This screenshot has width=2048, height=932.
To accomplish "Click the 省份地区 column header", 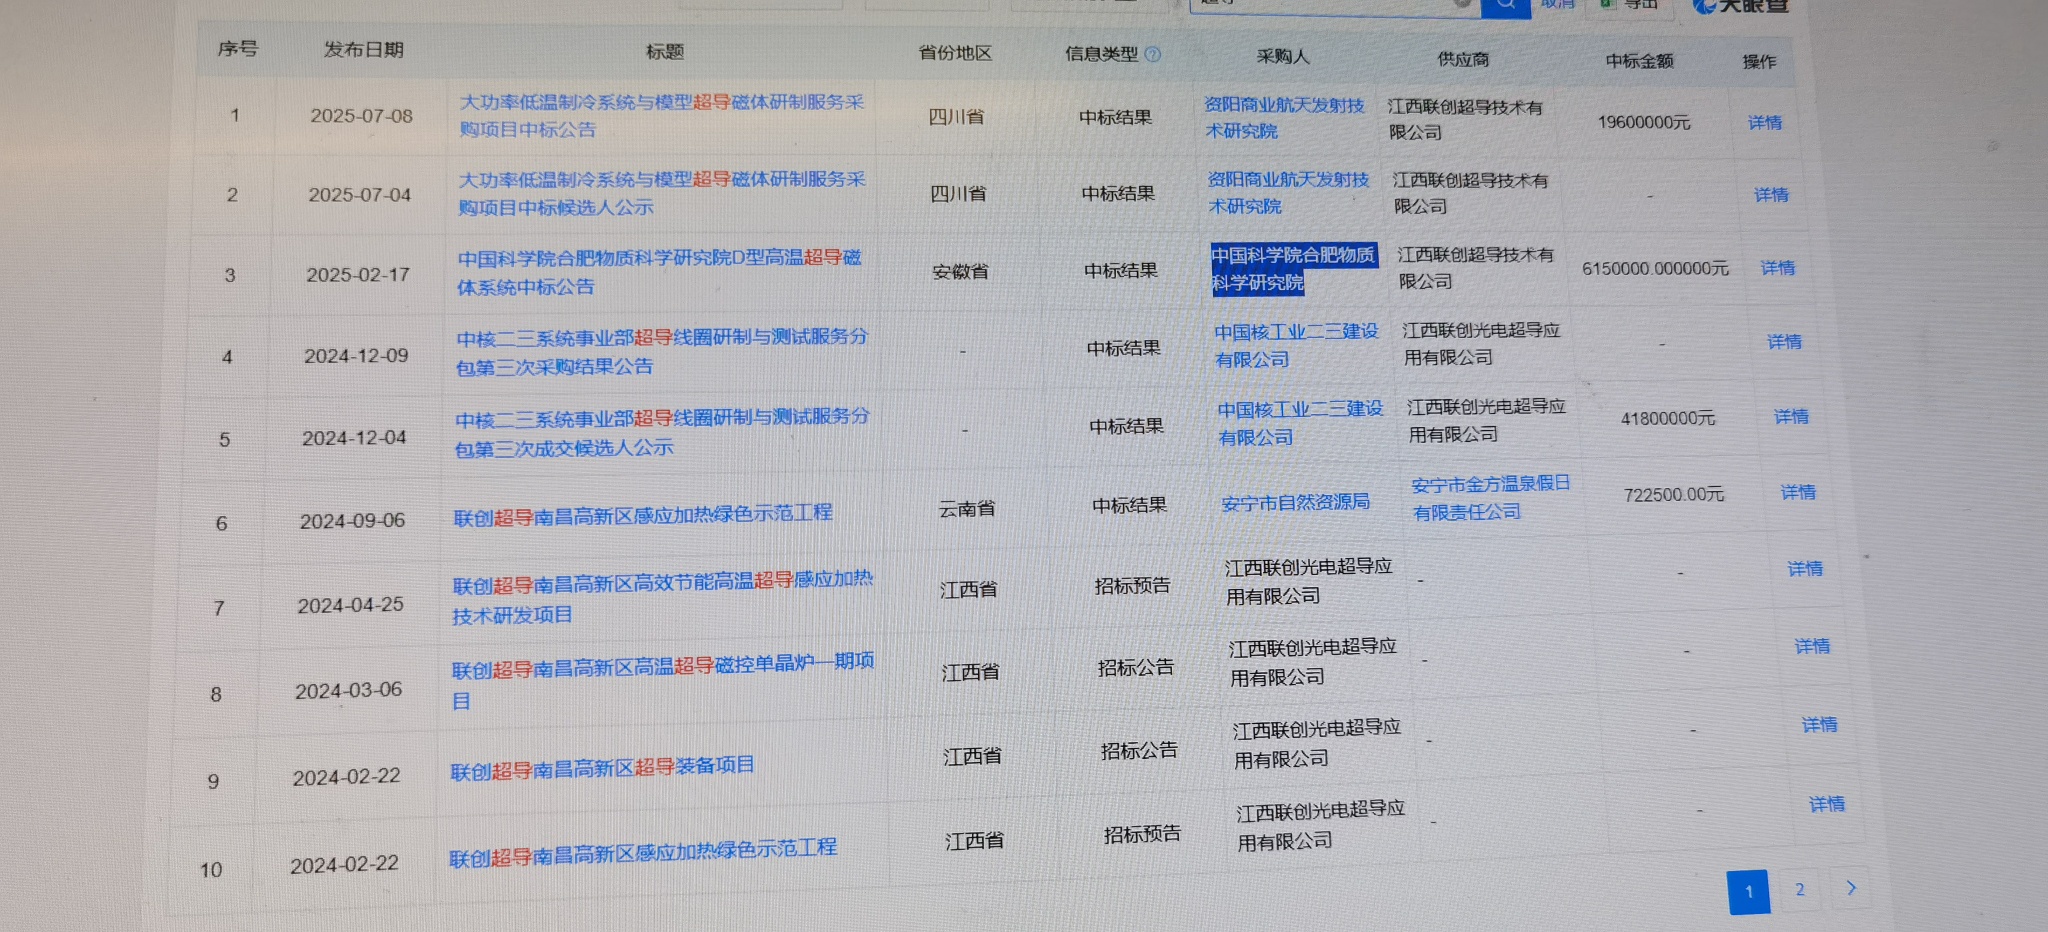I will point(955,53).
